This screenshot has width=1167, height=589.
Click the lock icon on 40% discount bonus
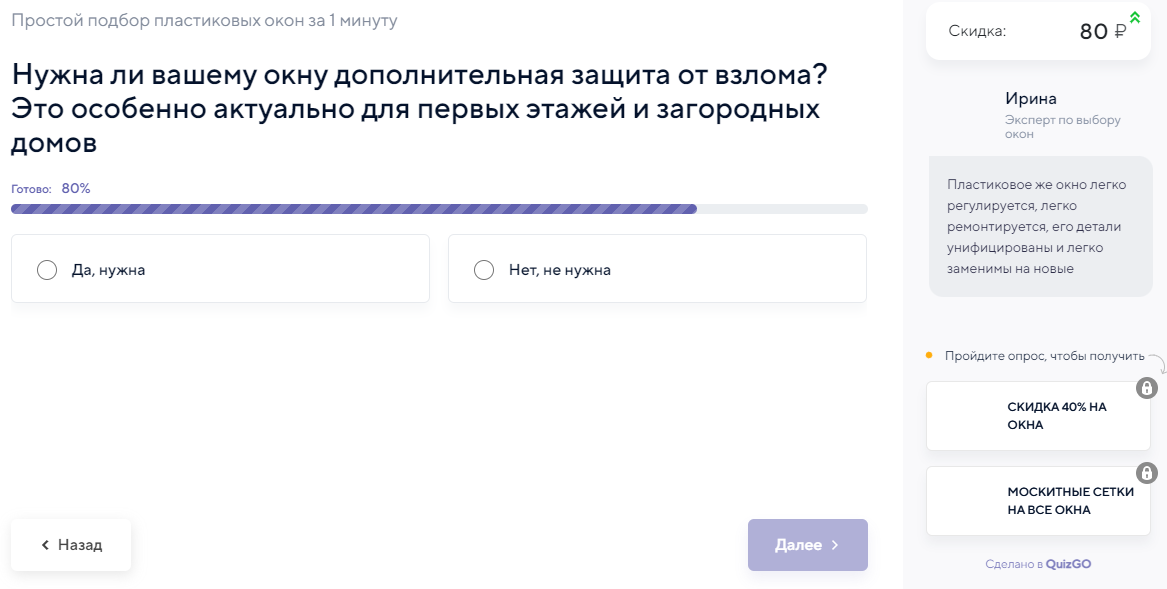pos(1147,388)
